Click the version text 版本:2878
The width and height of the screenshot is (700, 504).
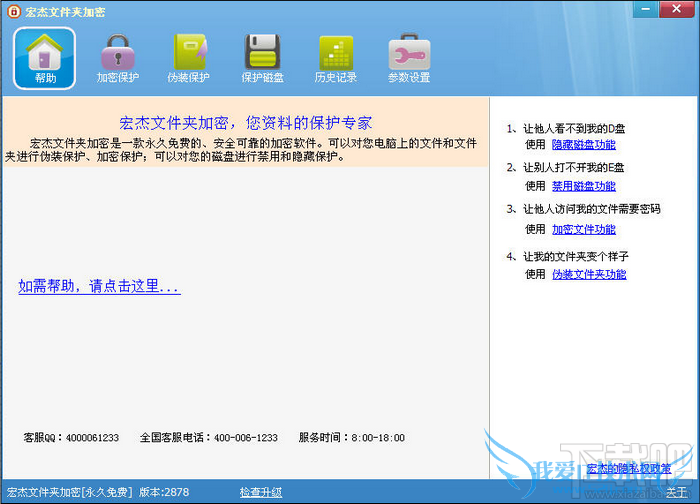click(164, 492)
